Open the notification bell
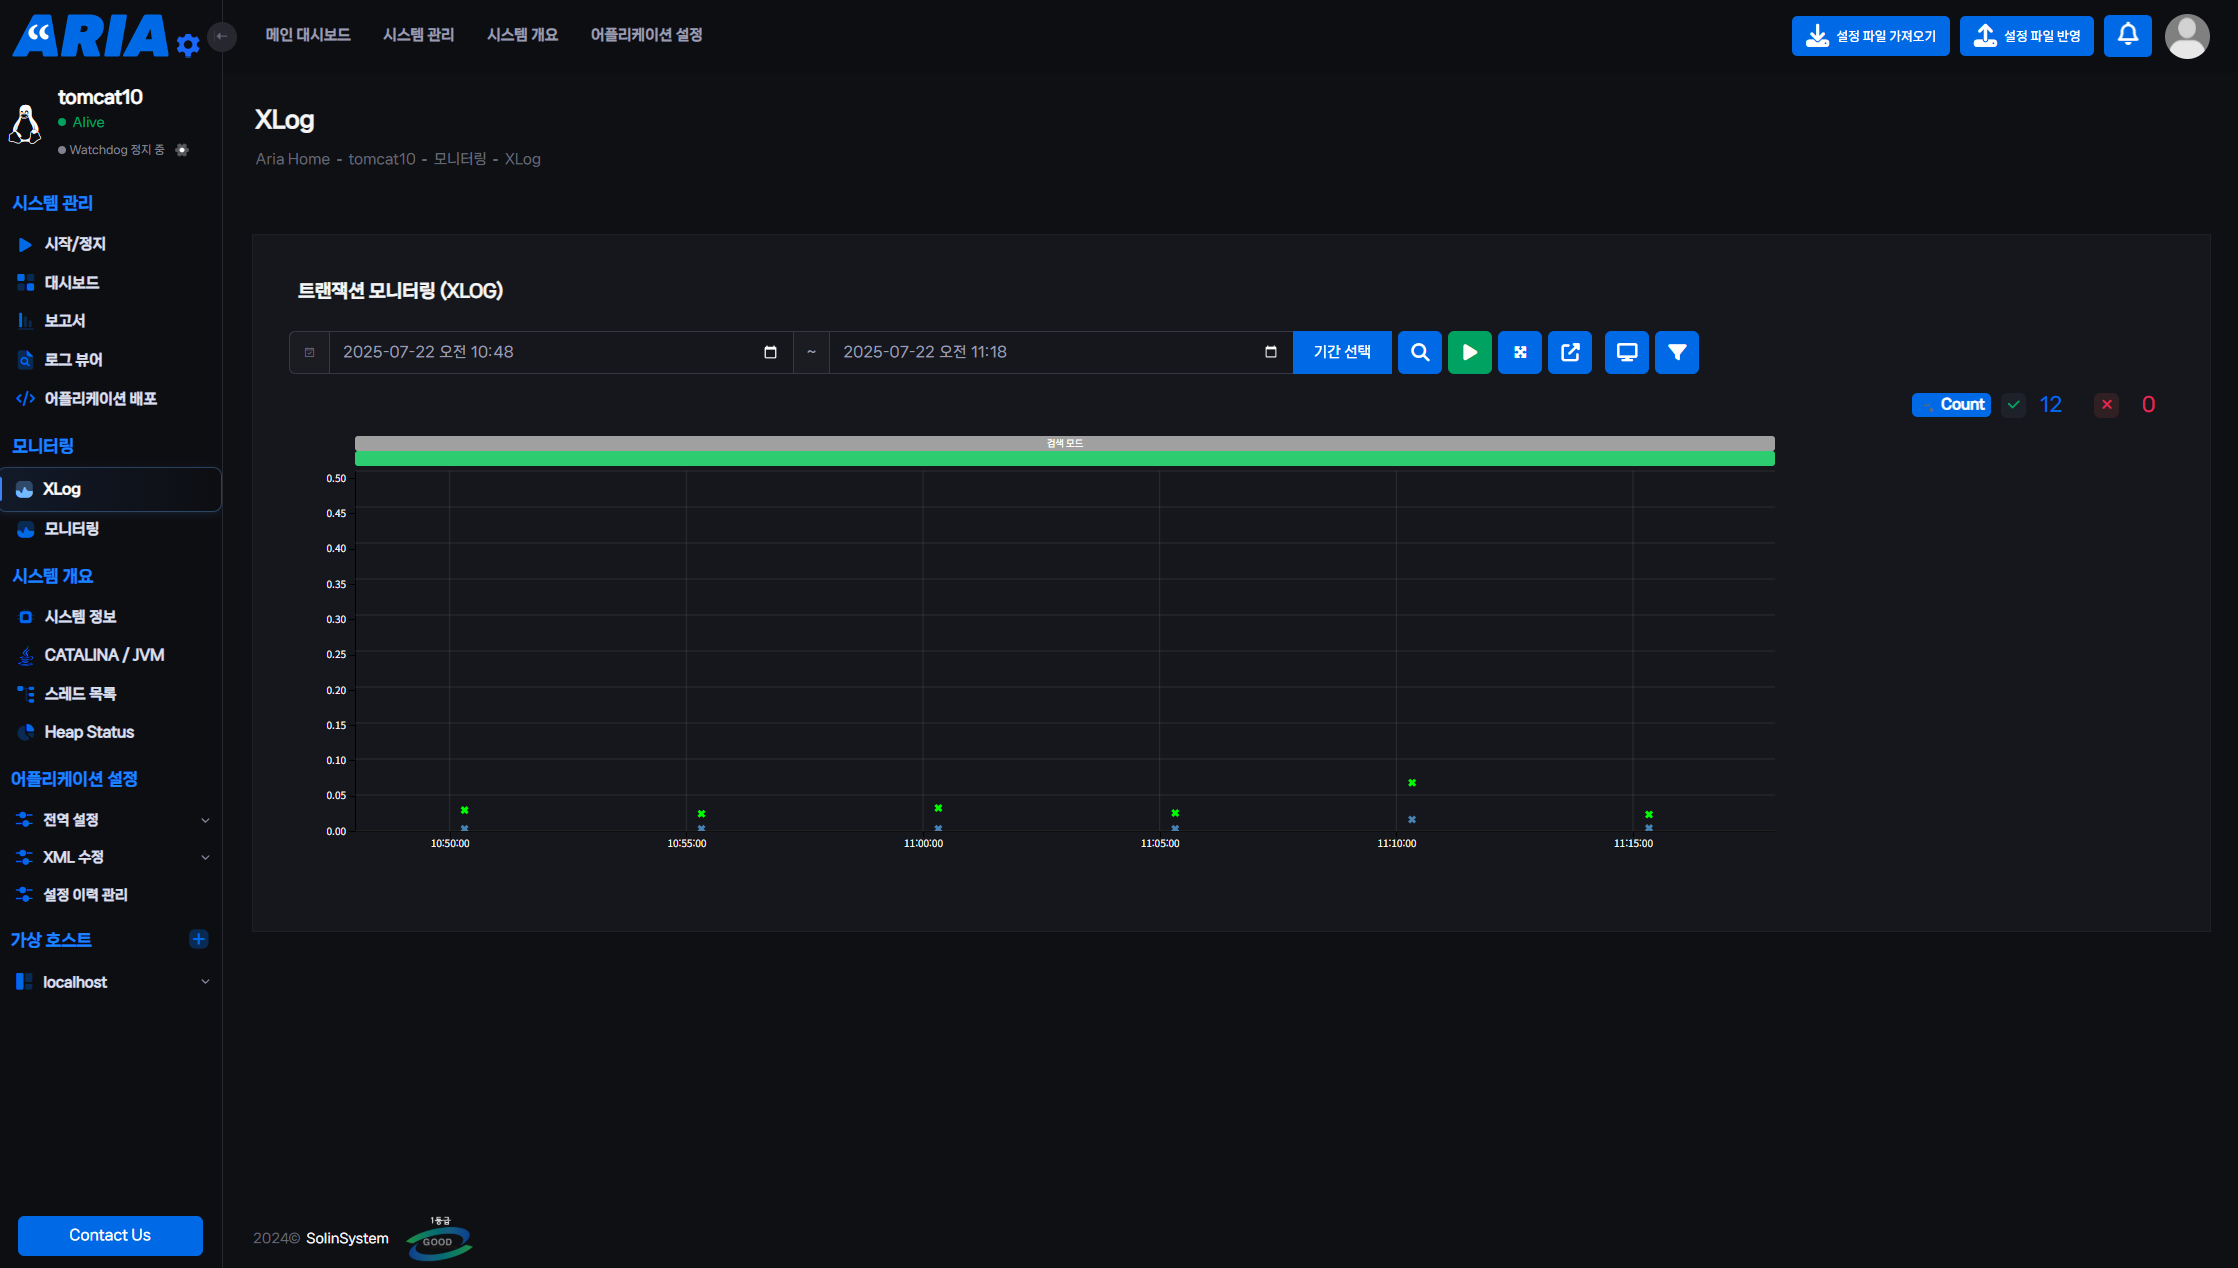This screenshot has height=1268, width=2238. (2127, 36)
